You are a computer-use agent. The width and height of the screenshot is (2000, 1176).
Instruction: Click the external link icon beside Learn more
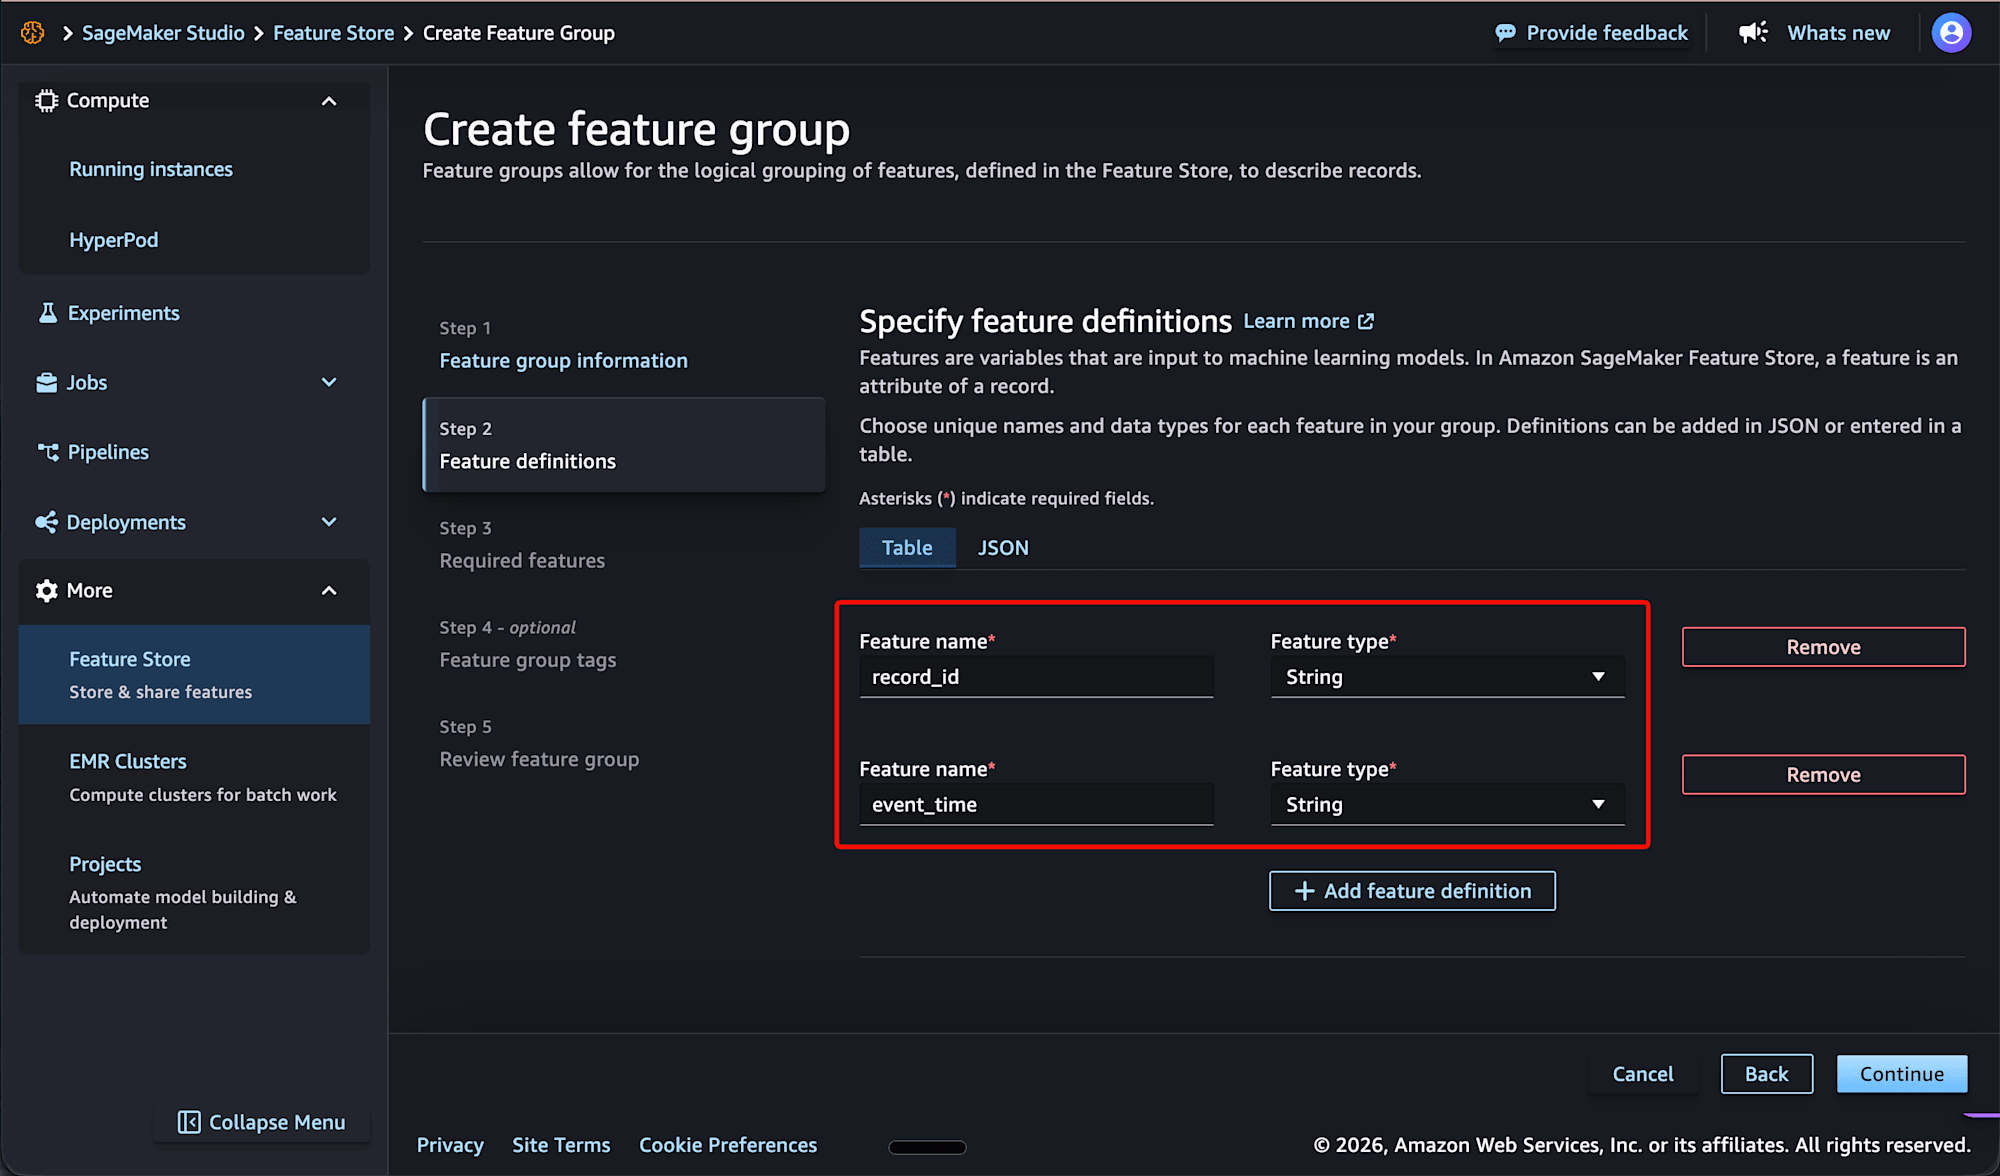1366,321
